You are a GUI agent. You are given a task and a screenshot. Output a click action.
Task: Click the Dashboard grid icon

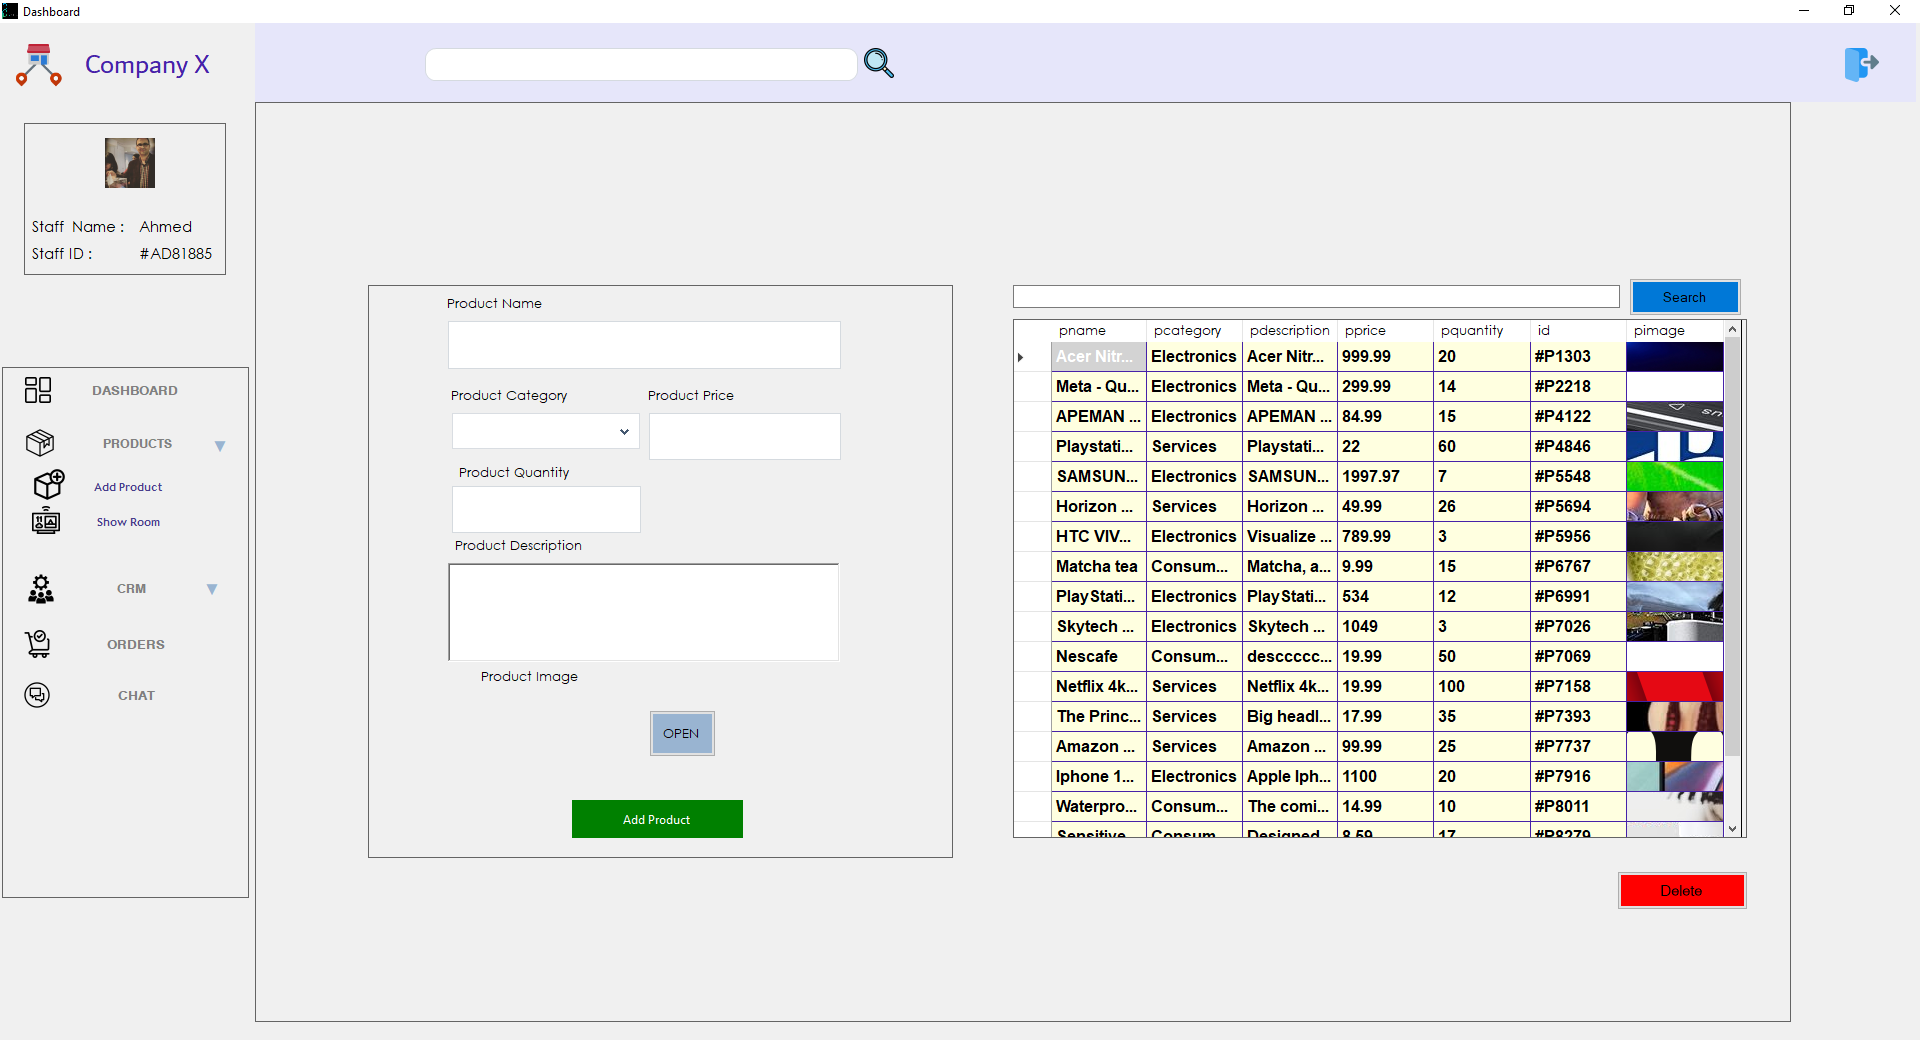coord(38,390)
